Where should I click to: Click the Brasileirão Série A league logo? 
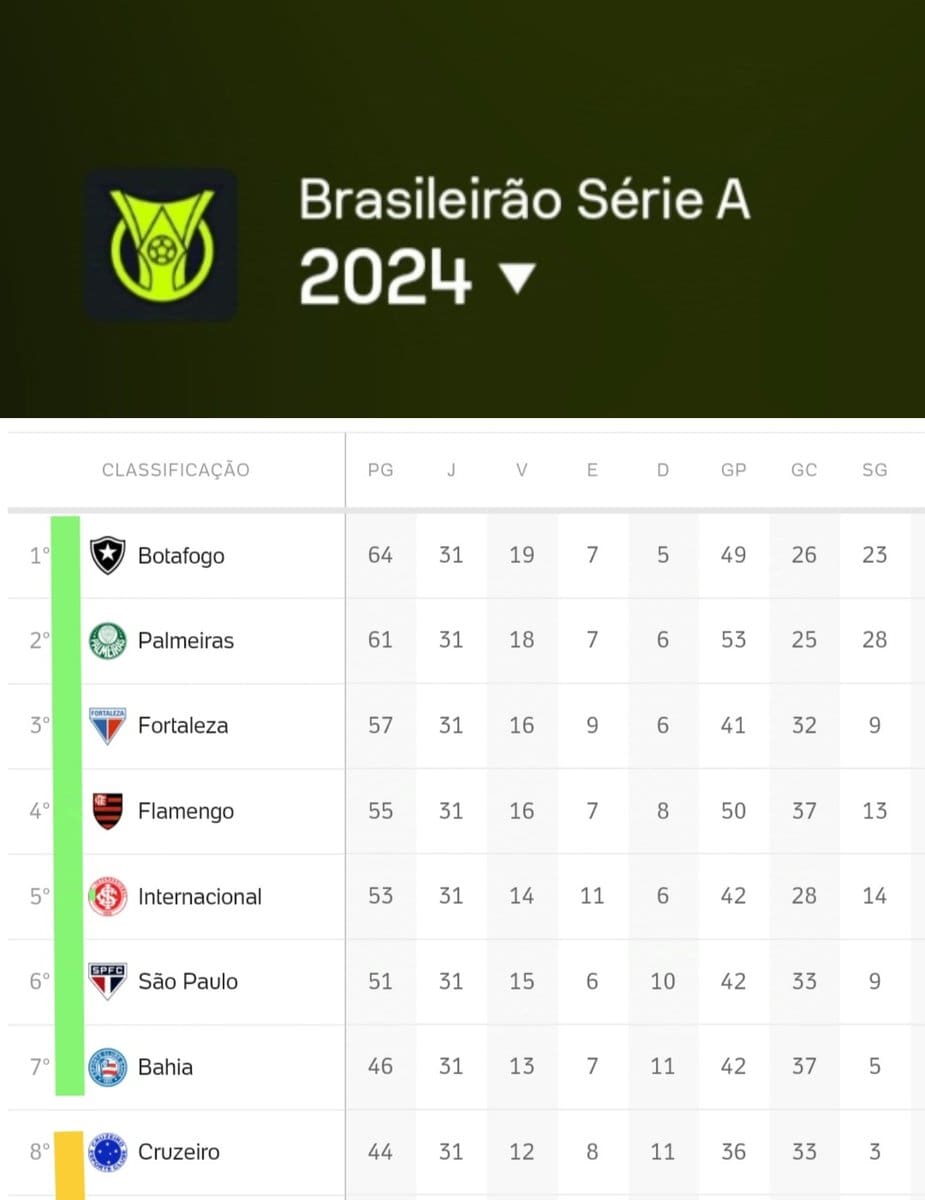160,245
